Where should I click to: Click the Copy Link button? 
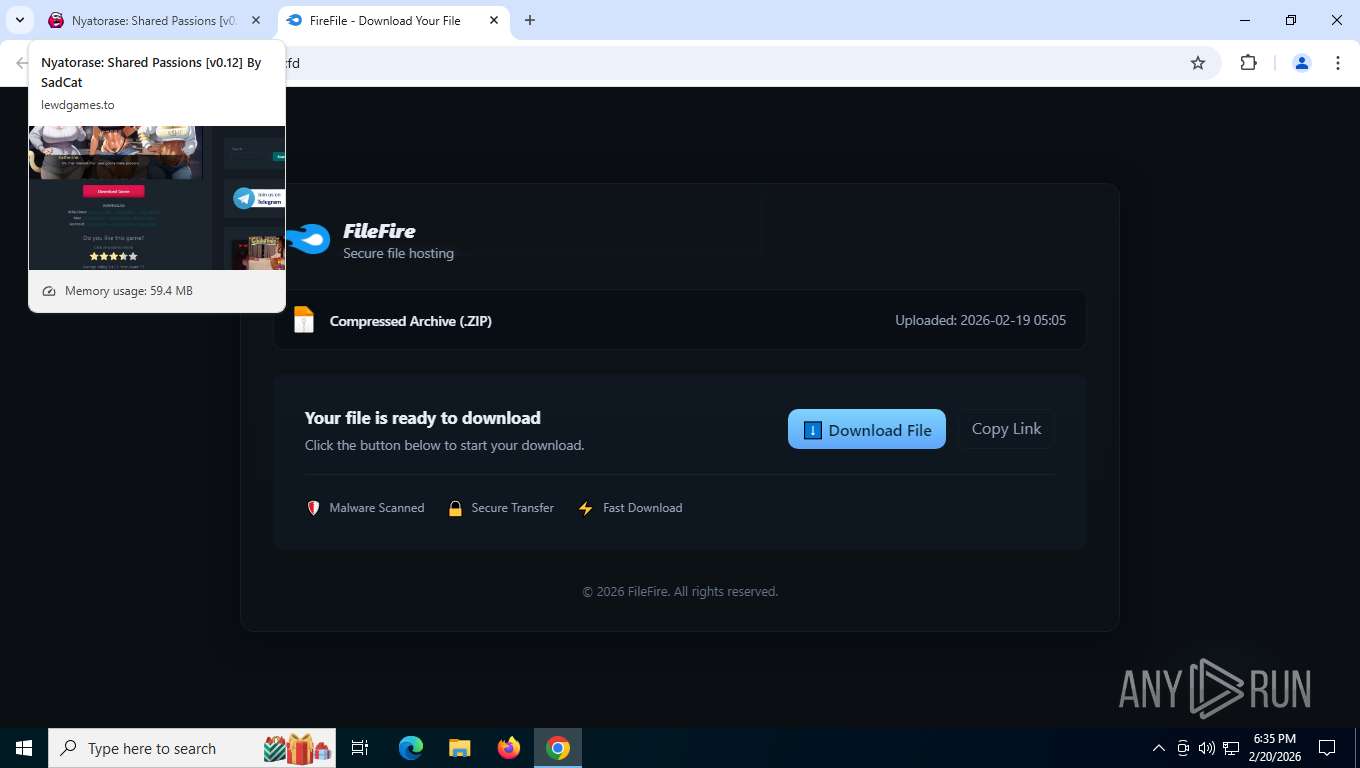[x=1006, y=428]
